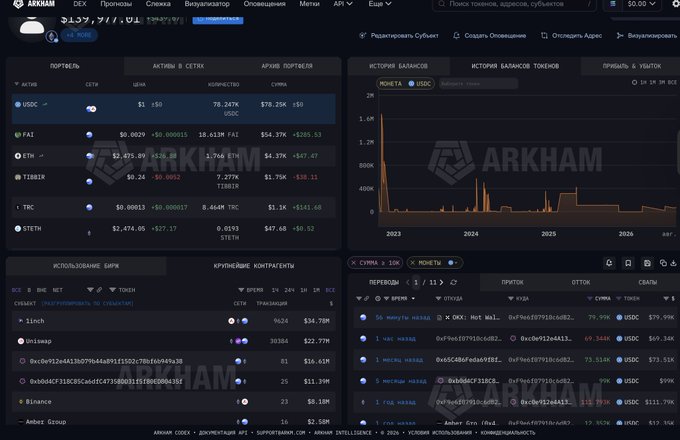Open the МОНЕТЫ chip coin dropdown
The image size is (680, 440).
pos(453,263)
